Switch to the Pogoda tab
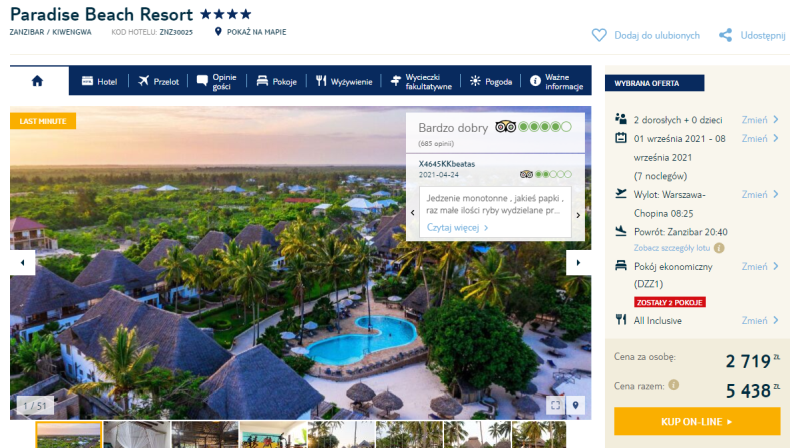 (491, 81)
